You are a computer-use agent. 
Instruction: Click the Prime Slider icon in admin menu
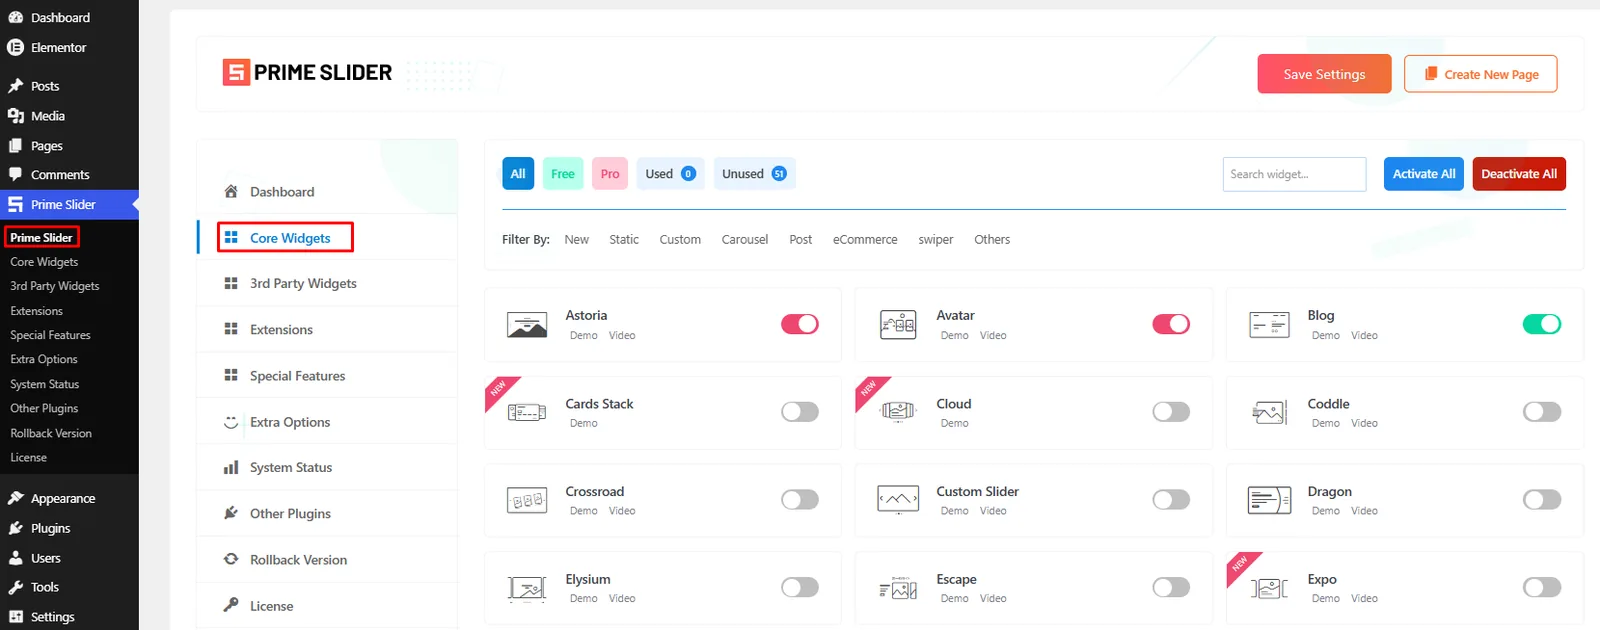(x=15, y=204)
